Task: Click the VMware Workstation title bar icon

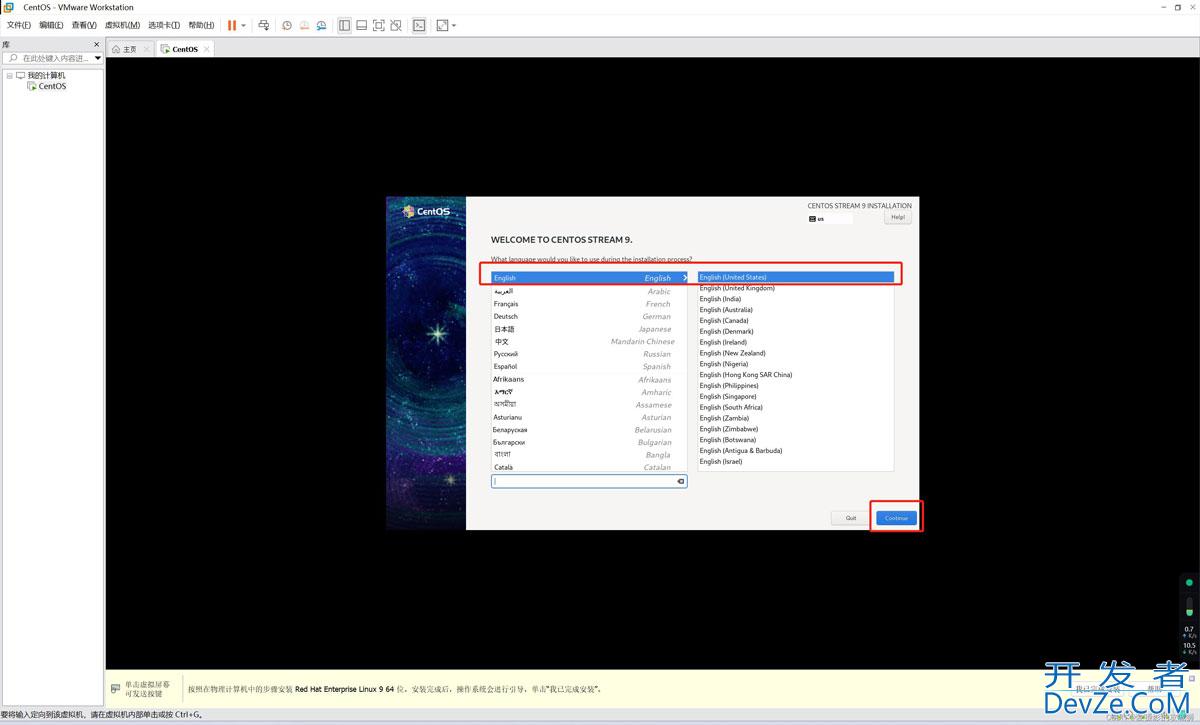Action: [9, 7]
